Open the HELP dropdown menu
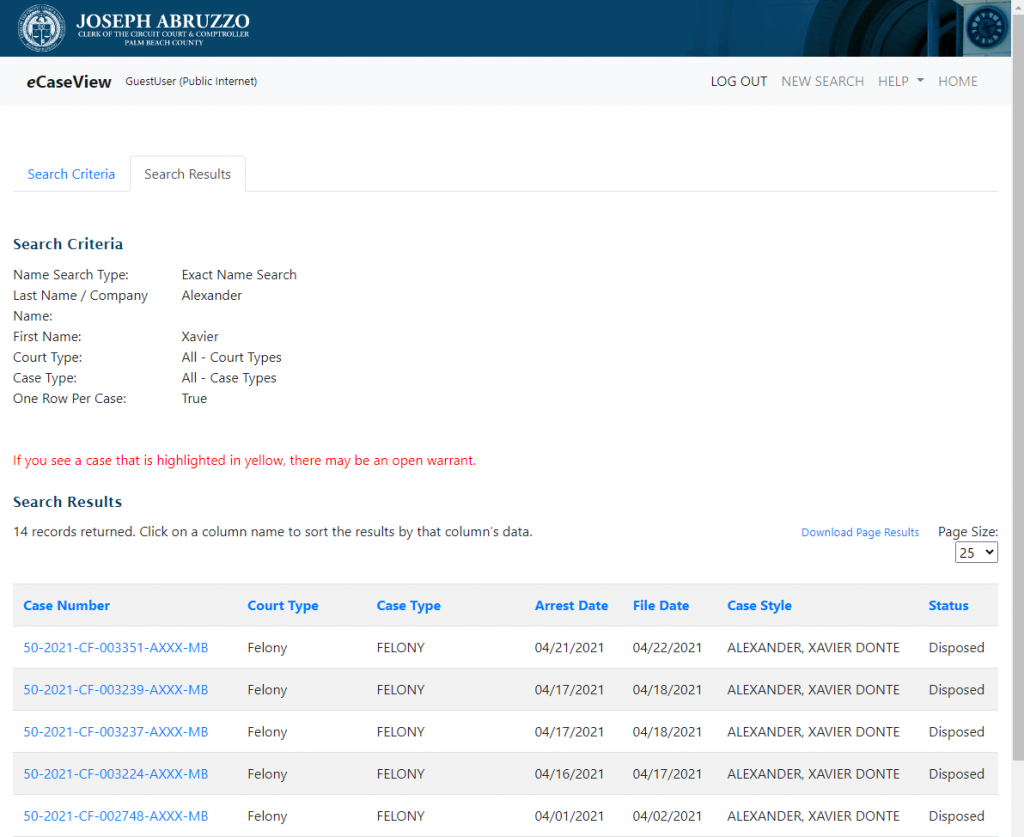1024x837 pixels. pos(900,81)
